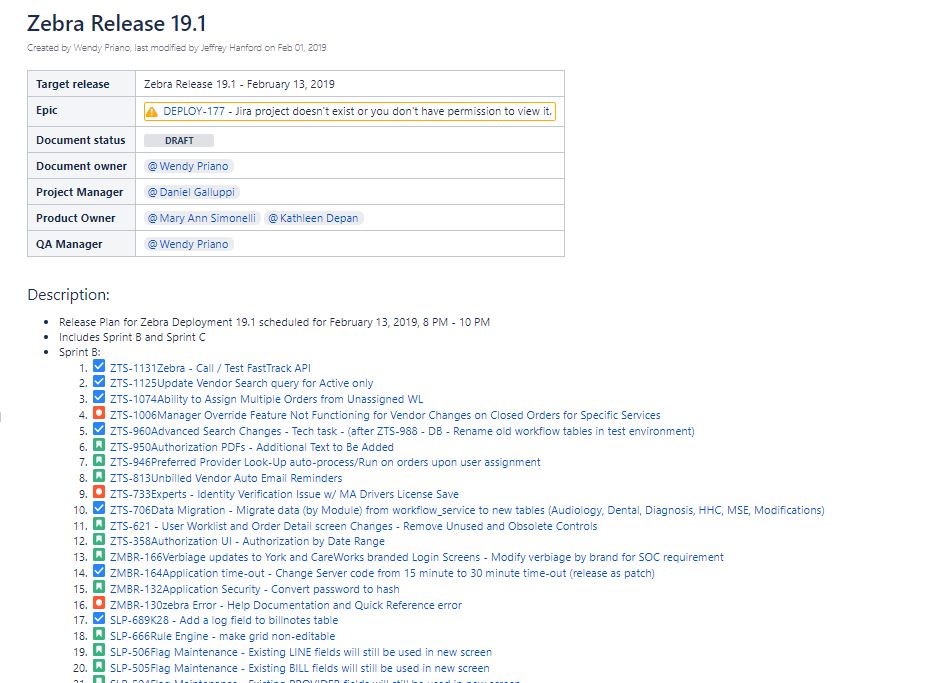The height and width of the screenshot is (683, 932).
Task: Click the green story icon for ZTS-950Authorization PDFs
Action: (99, 445)
